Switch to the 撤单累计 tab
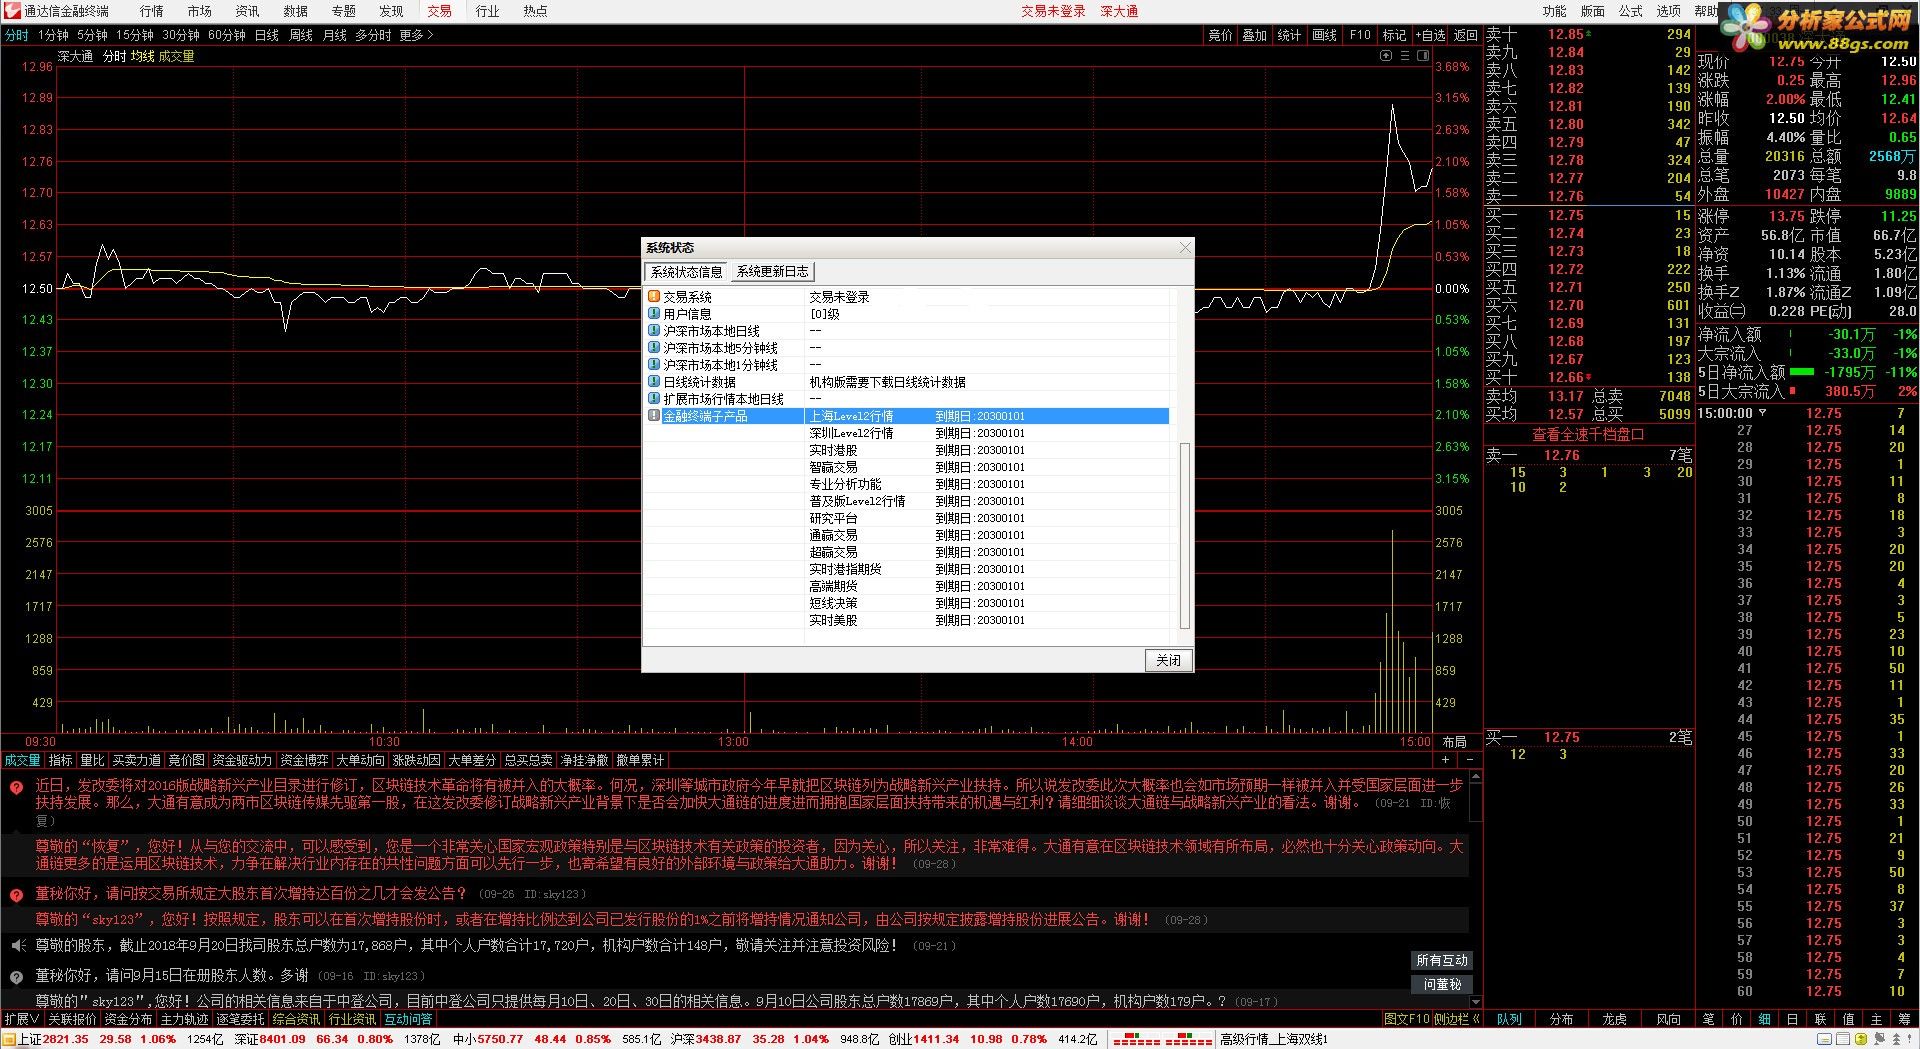The image size is (1920, 1049). [x=640, y=761]
